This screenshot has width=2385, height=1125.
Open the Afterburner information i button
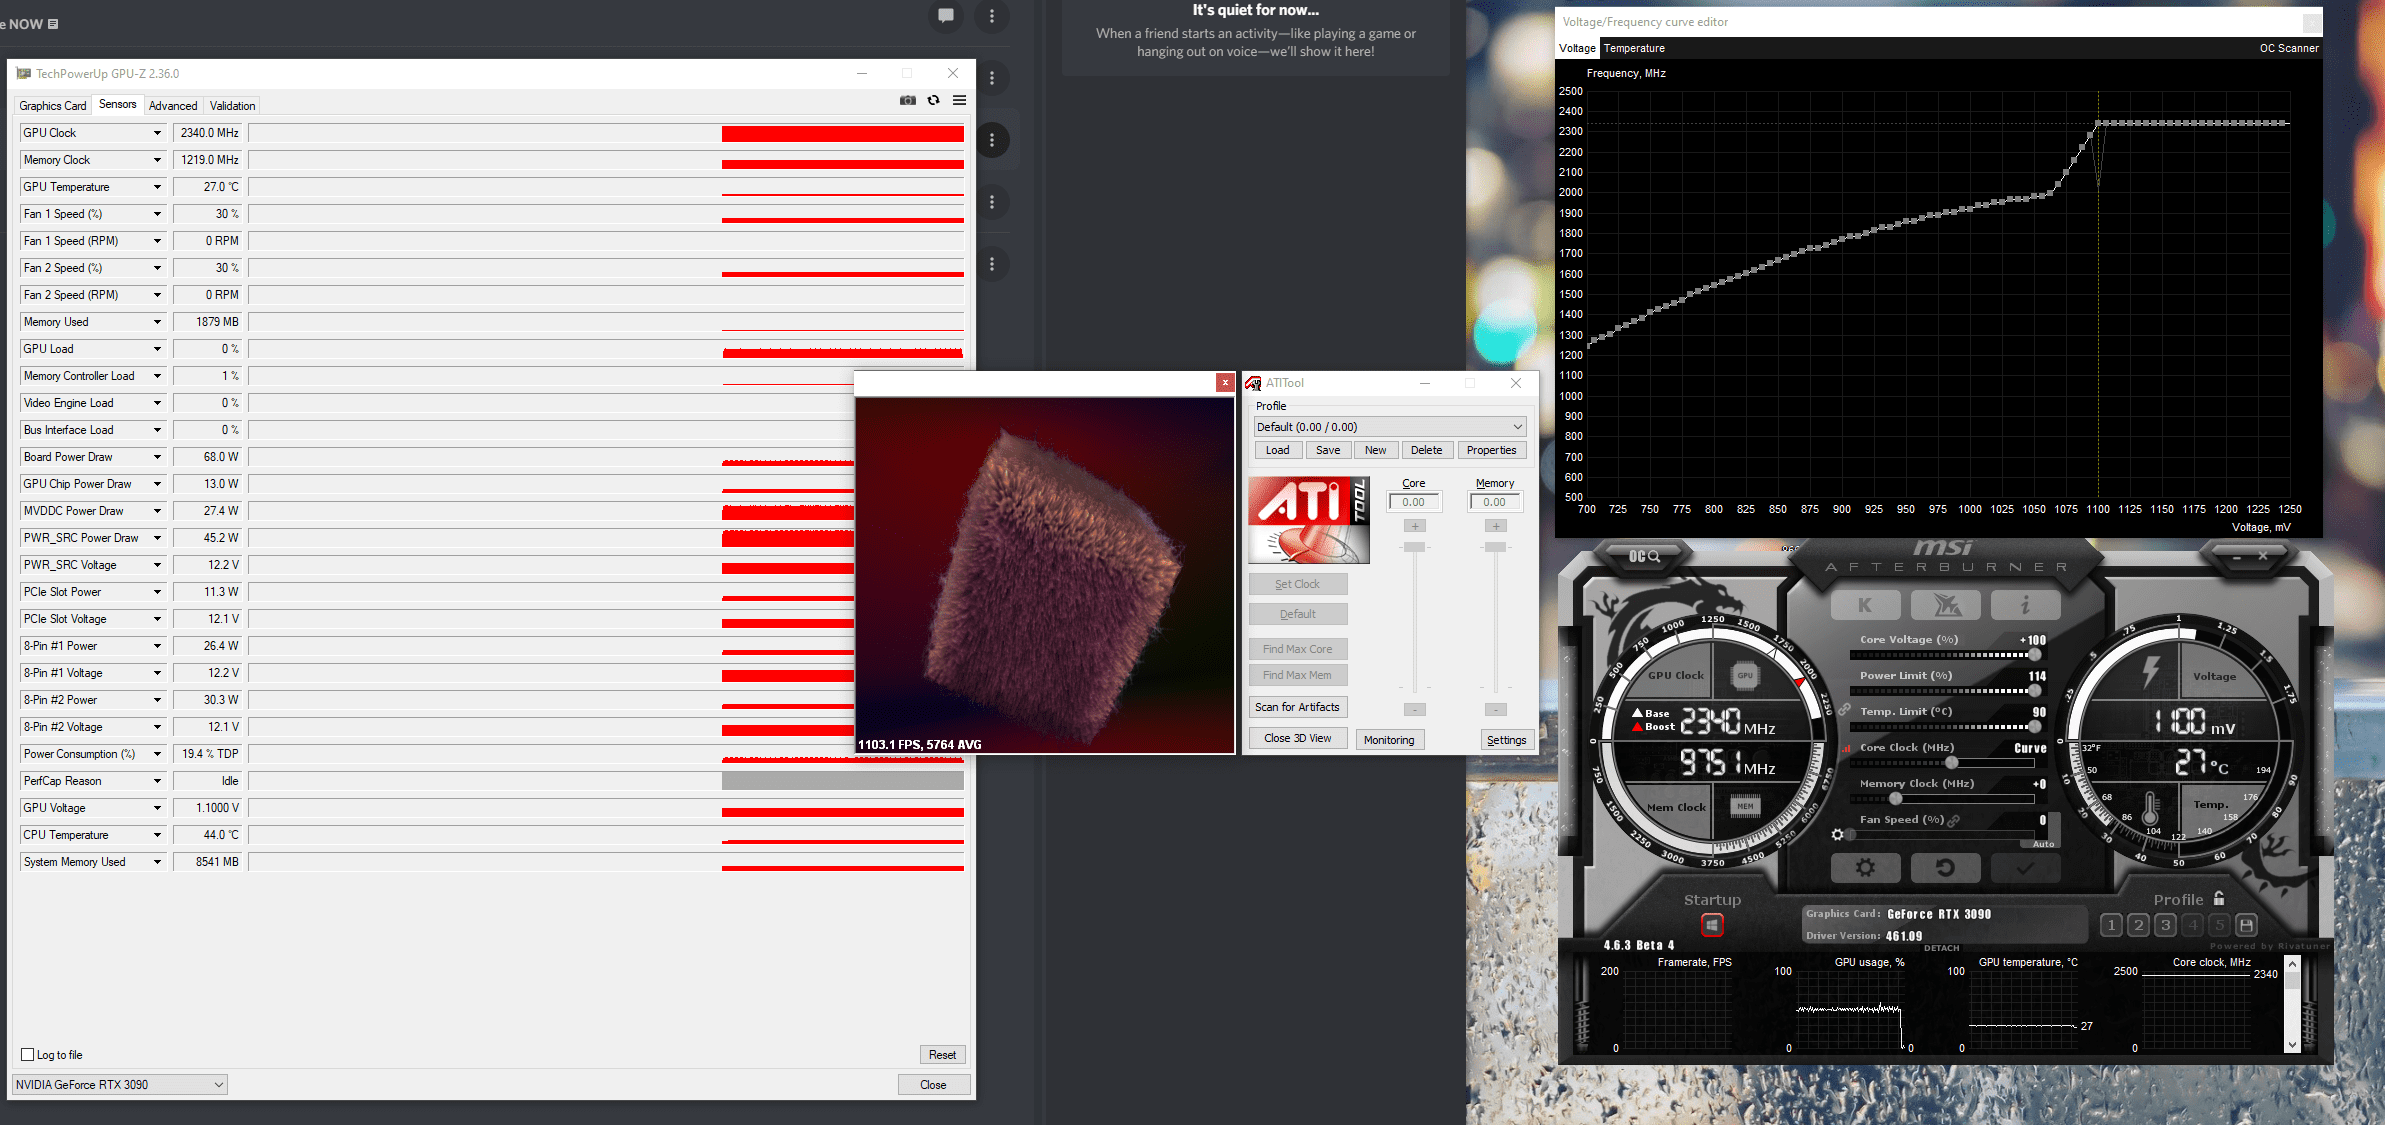click(x=2025, y=605)
